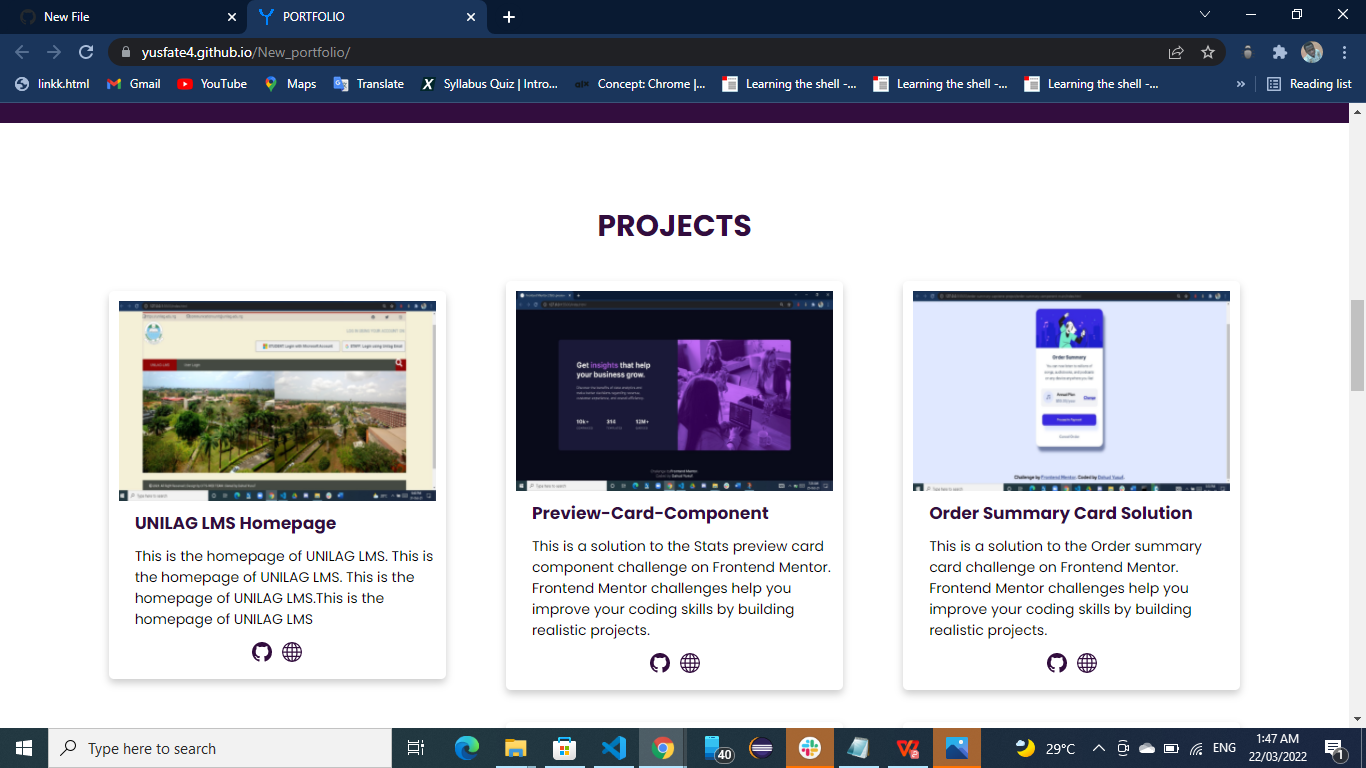
Task: Open Slack from the taskbar
Action: [810, 748]
